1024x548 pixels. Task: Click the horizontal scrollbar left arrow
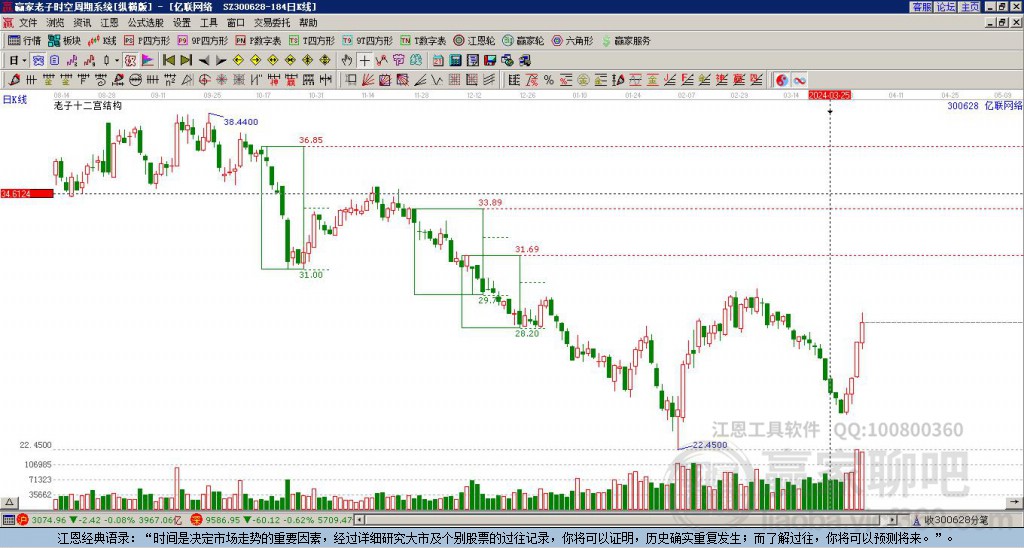[x=358, y=520]
